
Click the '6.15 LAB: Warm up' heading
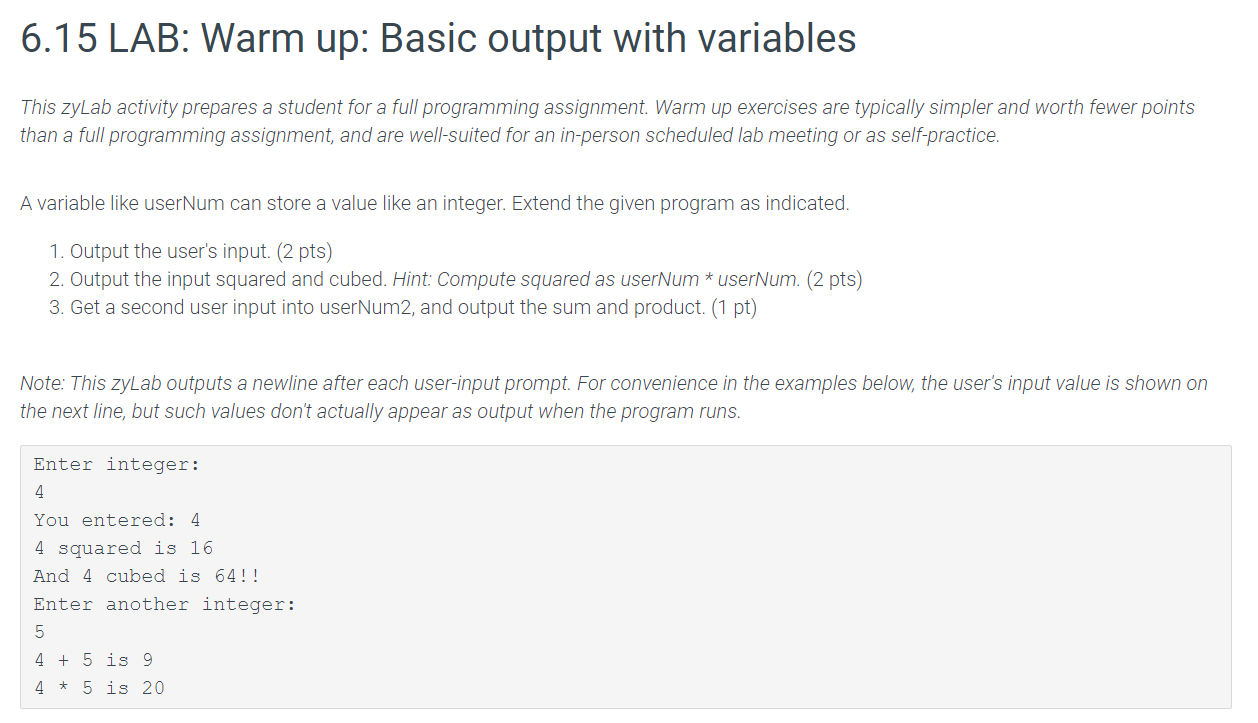point(438,39)
